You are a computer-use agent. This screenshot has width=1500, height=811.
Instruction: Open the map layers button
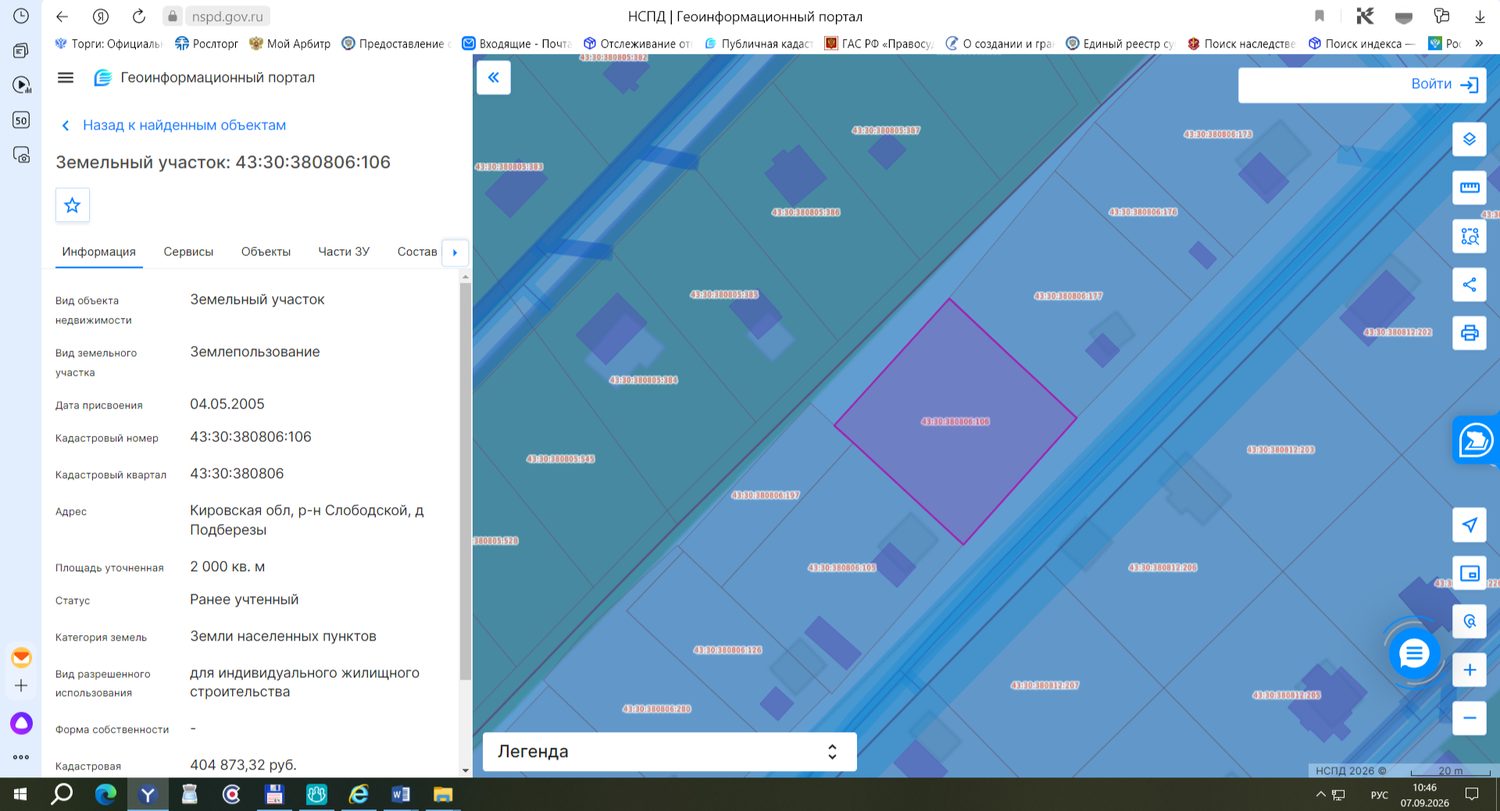(x=1469, y=139)
